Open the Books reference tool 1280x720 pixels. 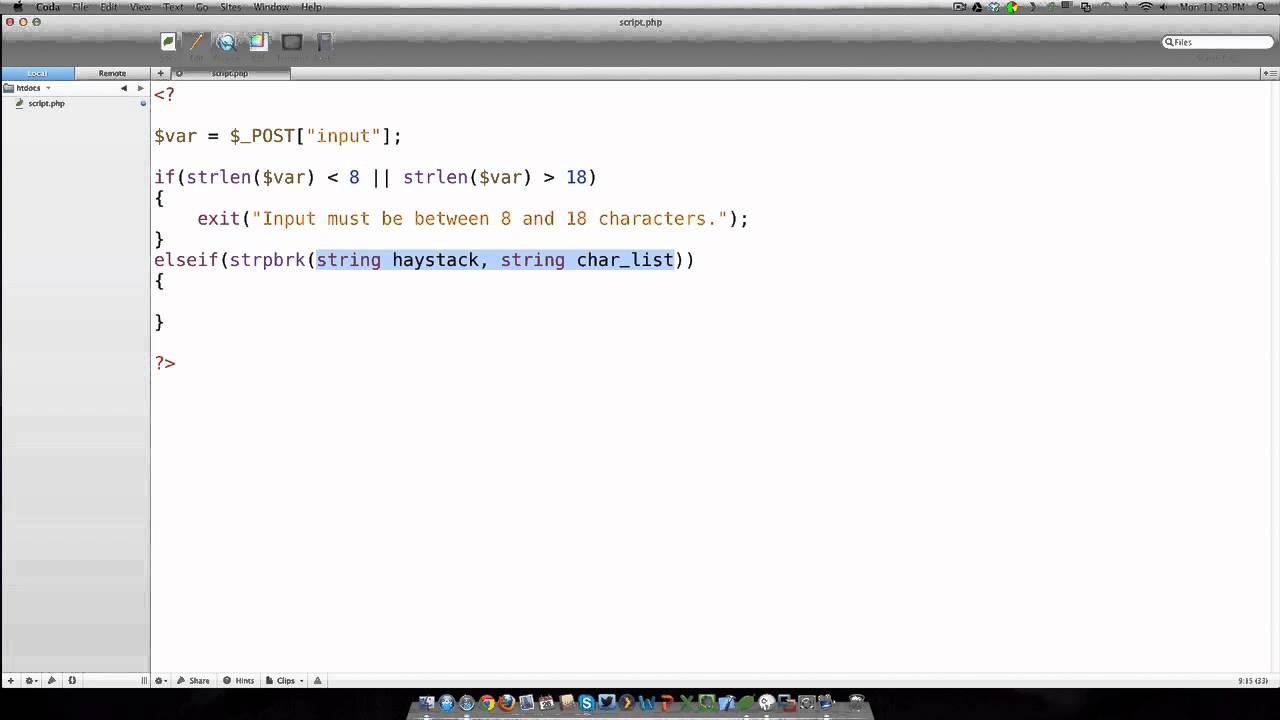pyautogui.click(x=324, y=42)
